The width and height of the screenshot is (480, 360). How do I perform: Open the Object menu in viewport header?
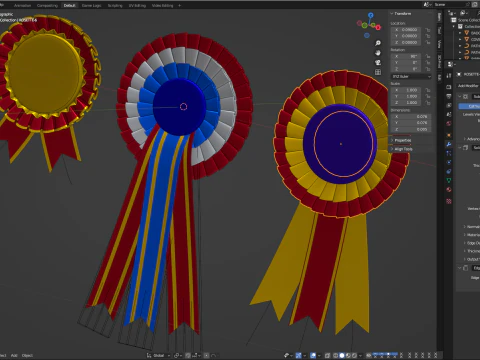pyautogui.click(x=27, y=355)
